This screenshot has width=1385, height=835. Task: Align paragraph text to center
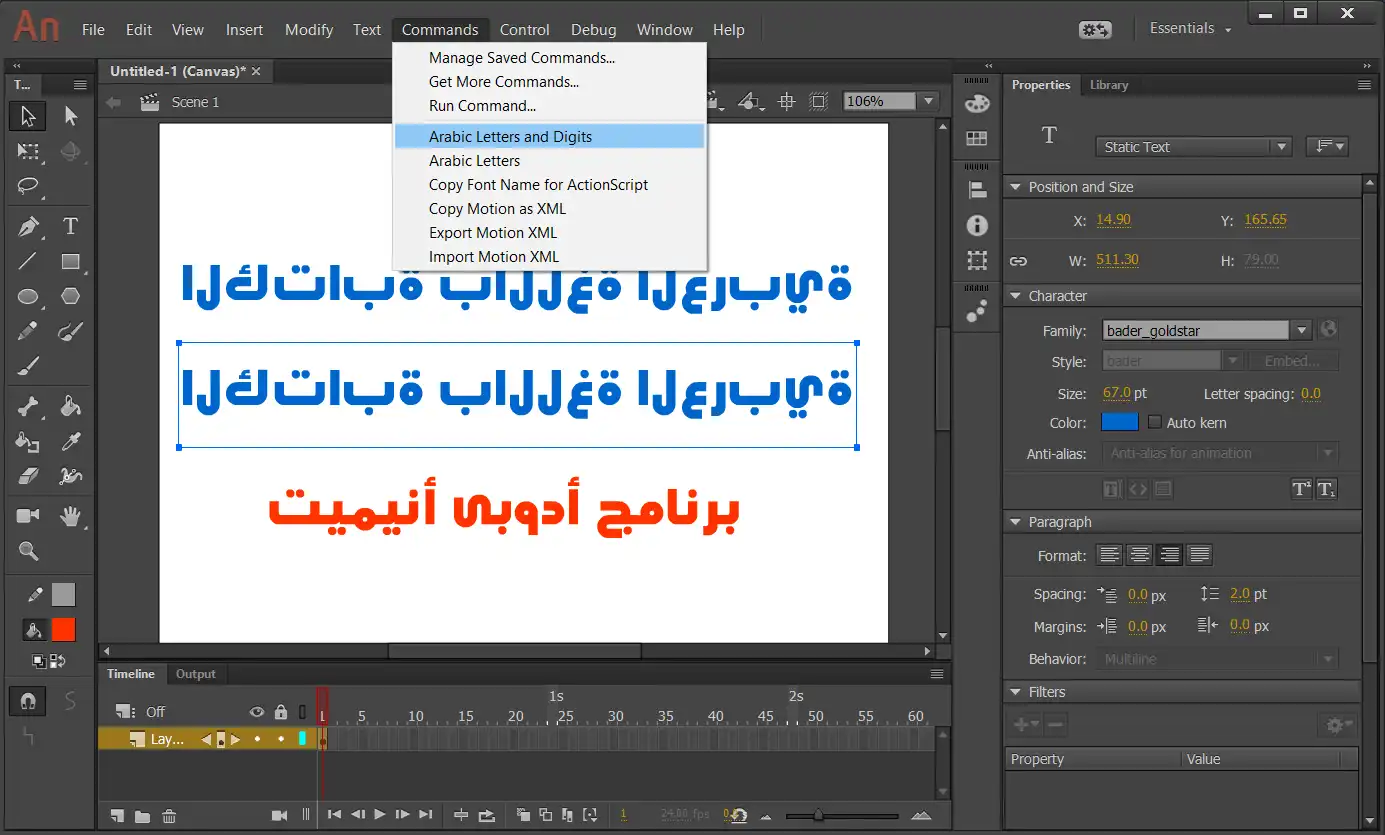(x=1140, y=555)
